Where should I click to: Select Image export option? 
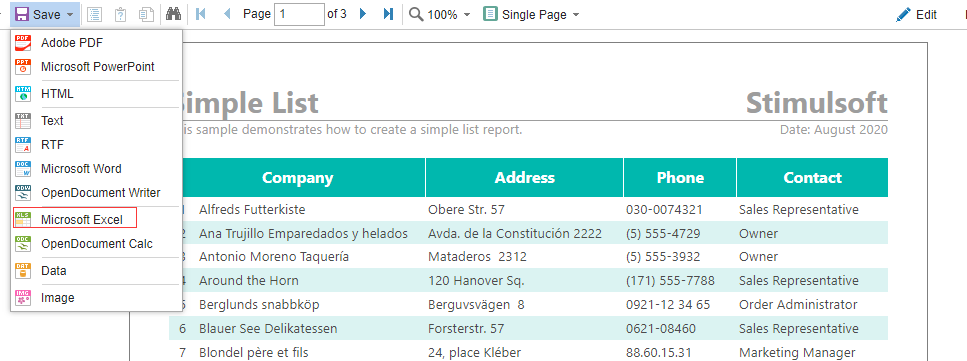click(x=96, y=297)
